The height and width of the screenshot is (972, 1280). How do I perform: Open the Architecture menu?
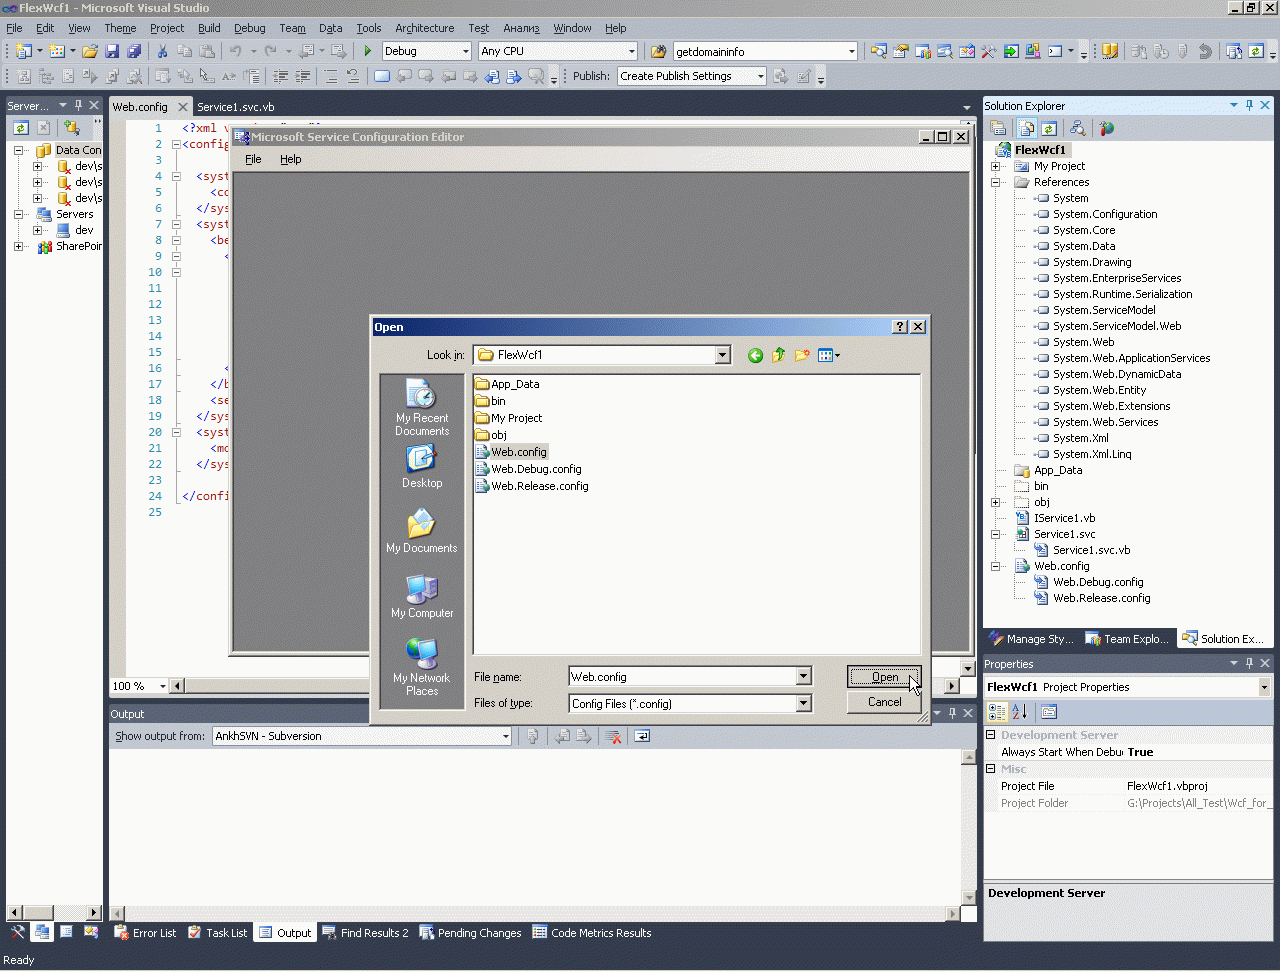(424, 28)
